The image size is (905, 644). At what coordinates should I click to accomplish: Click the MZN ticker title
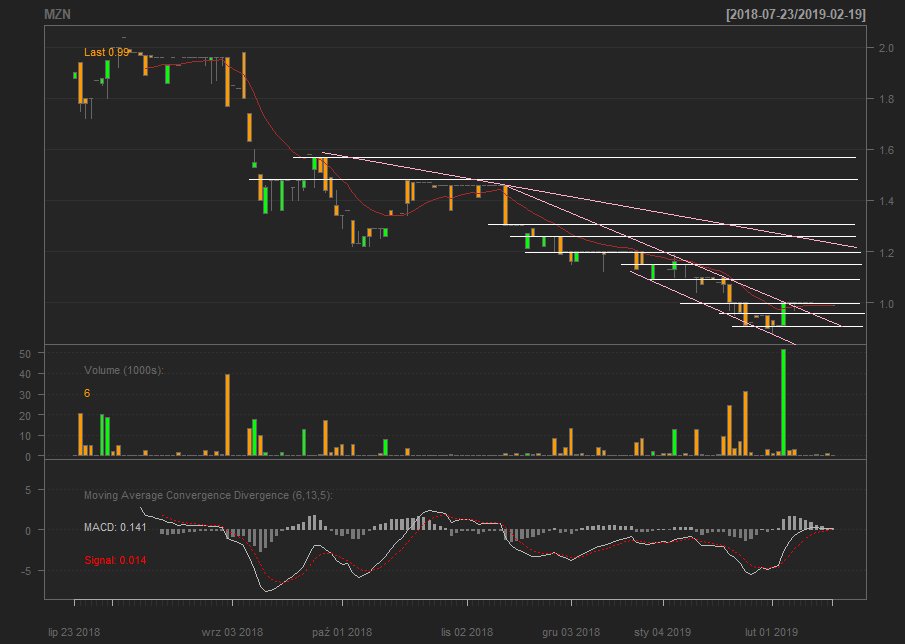point(58,14)
